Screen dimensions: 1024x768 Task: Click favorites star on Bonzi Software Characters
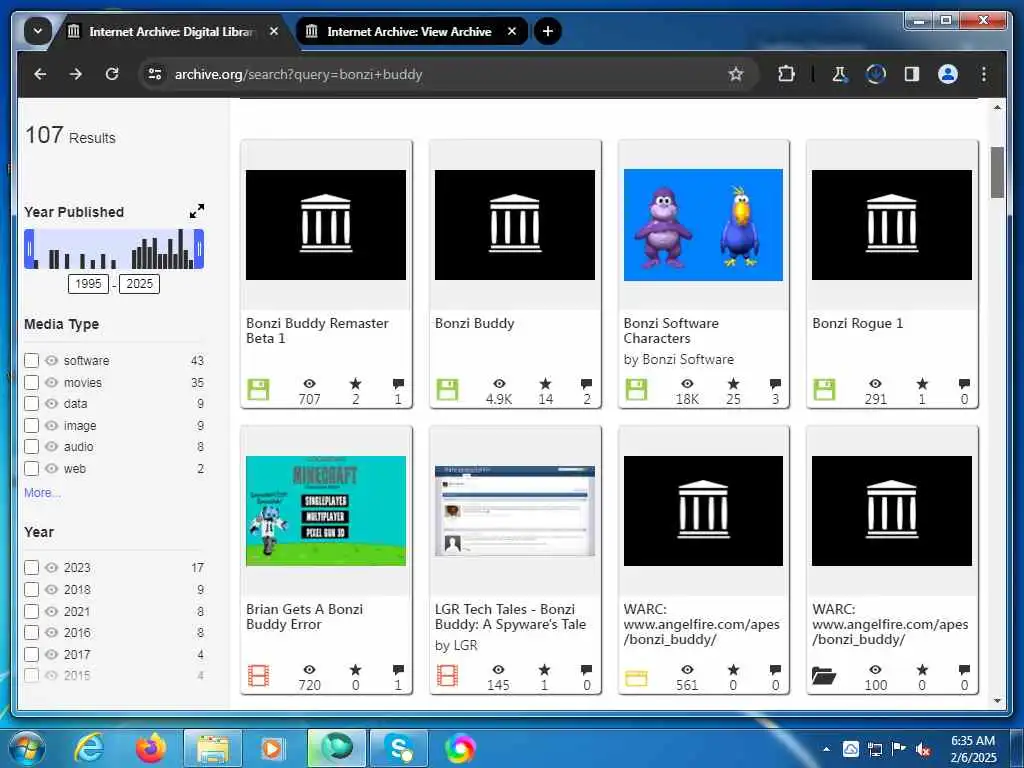pyautogui.click(x=733, y=383)
